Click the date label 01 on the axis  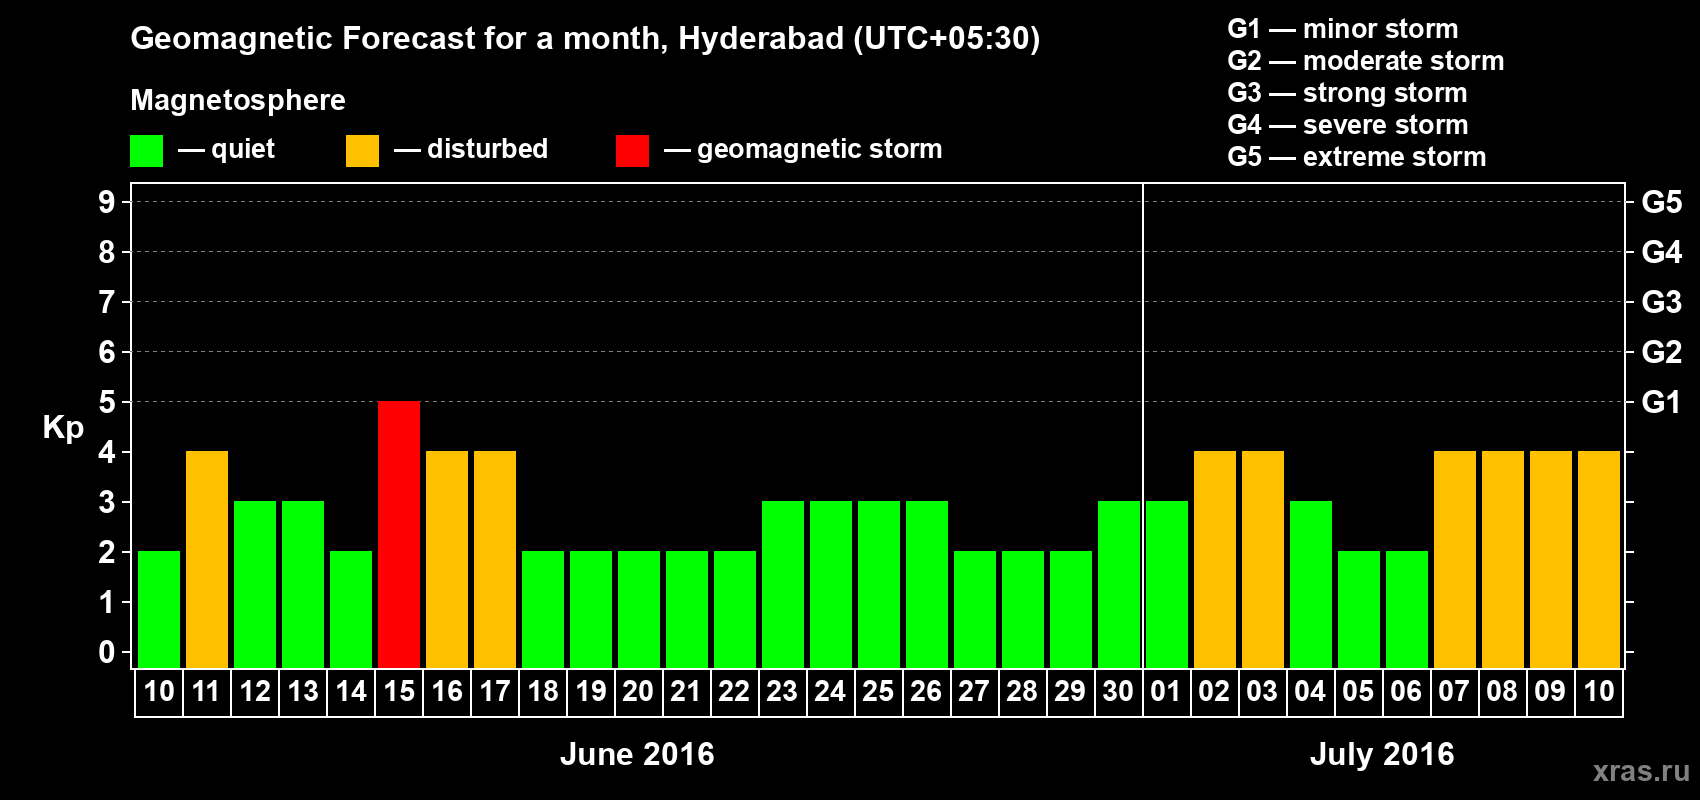(1166, 692)
